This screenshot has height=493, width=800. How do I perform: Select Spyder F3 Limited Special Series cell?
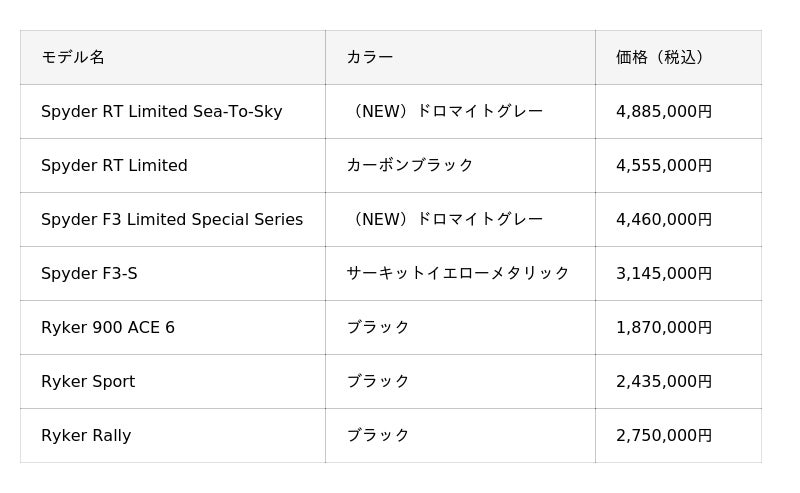click(173, 219)
